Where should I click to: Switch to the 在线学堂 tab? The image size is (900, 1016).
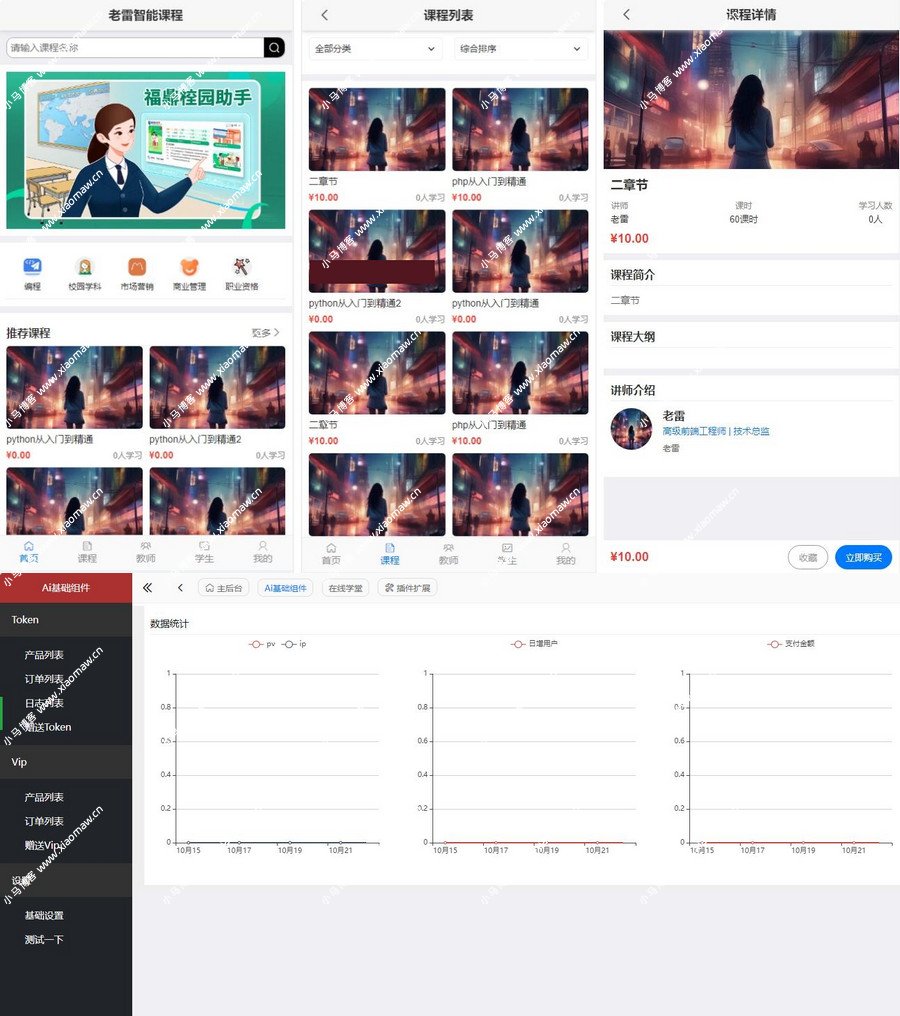click(x=346, y=588)
